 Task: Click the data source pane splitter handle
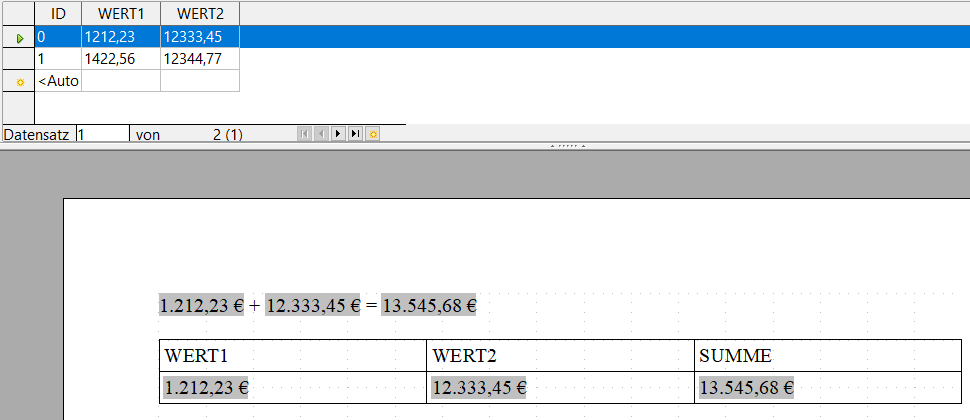[568, 146]
